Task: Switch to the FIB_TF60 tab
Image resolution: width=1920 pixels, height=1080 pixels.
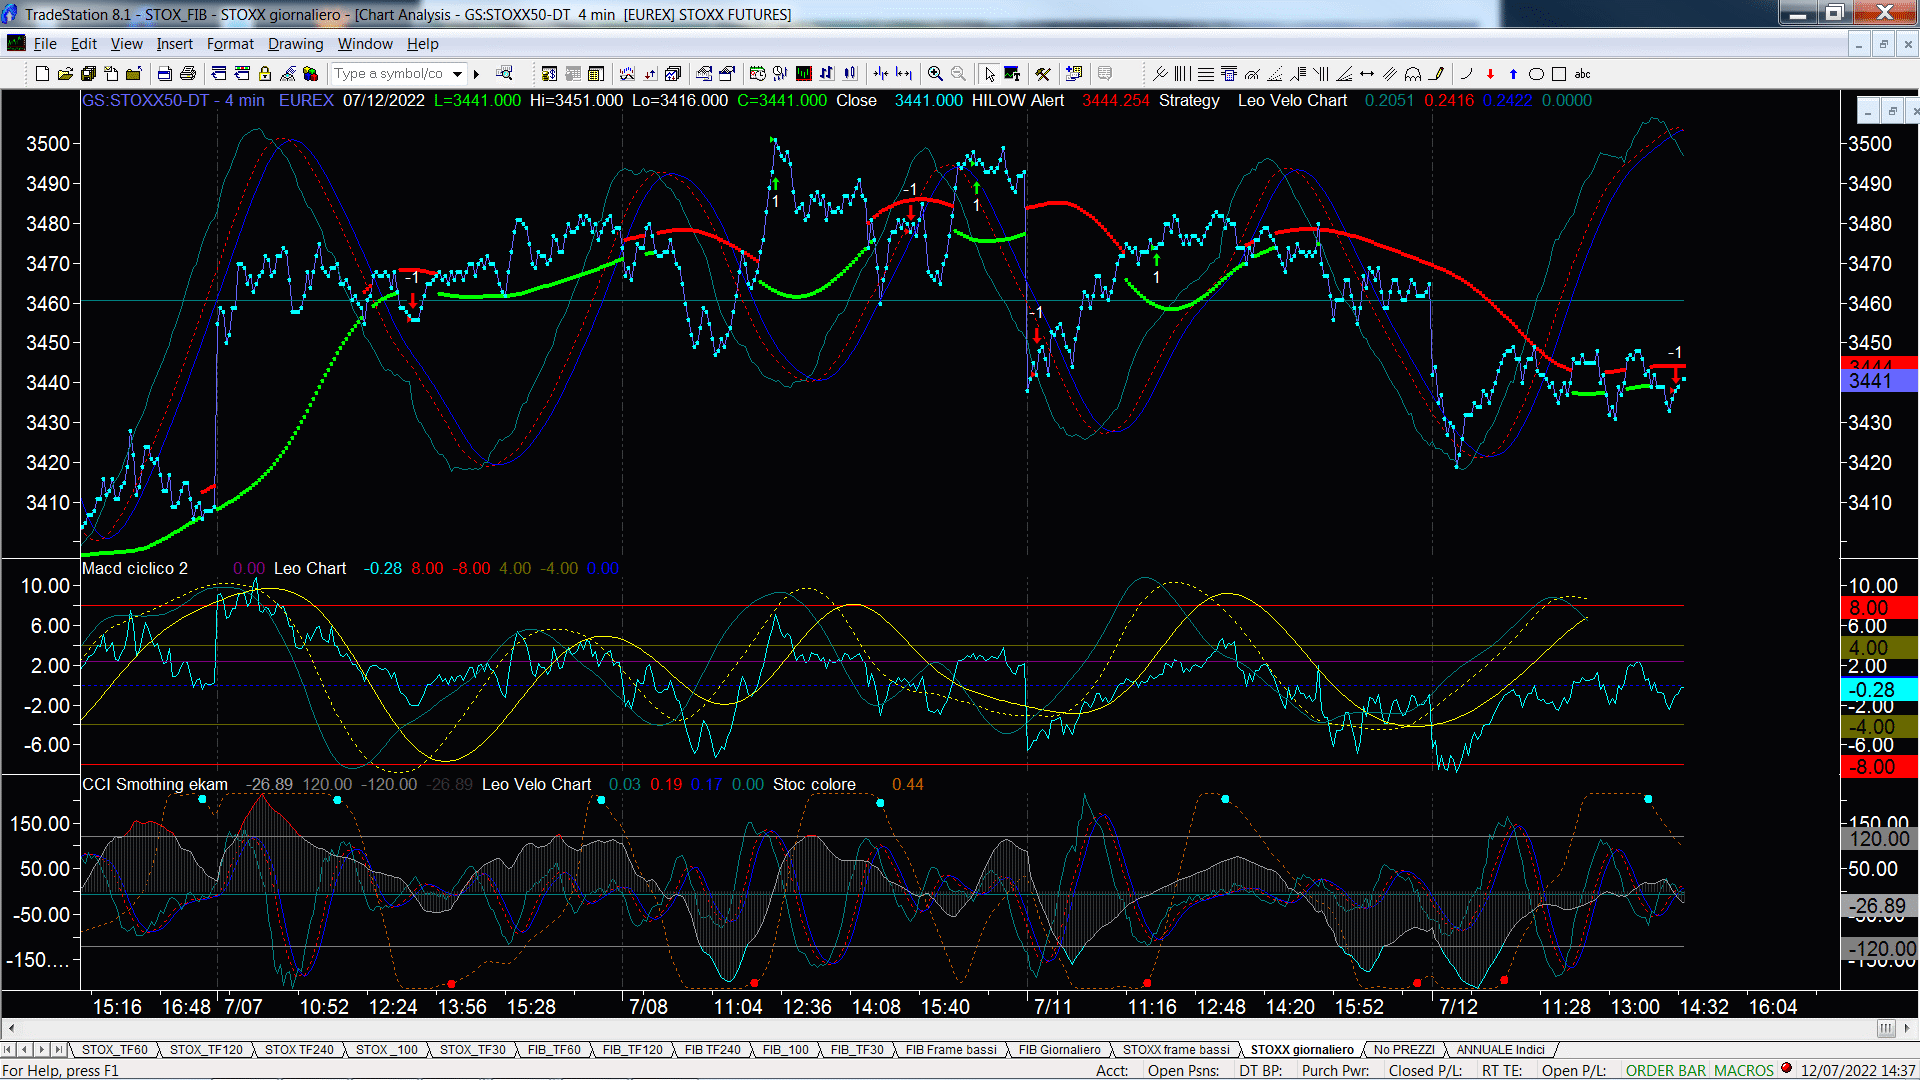Action: (554, 1049)
